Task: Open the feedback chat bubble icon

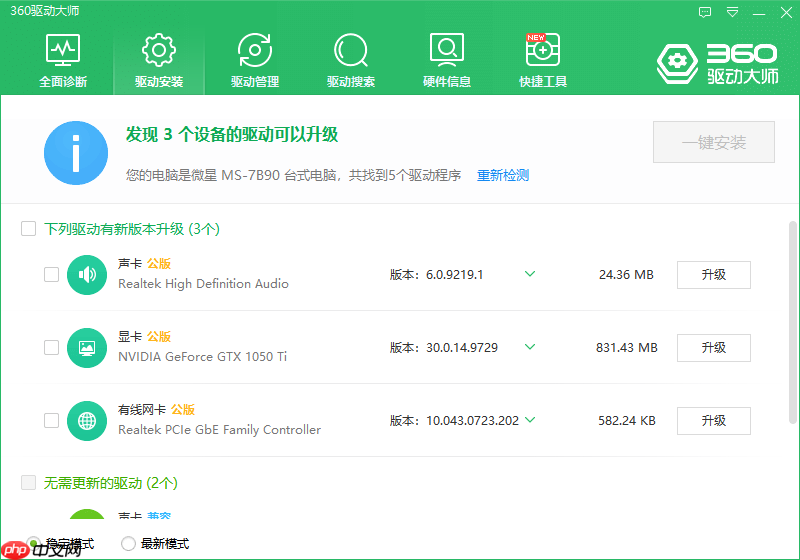Action: pyautogui.click(x=705, y=12)
